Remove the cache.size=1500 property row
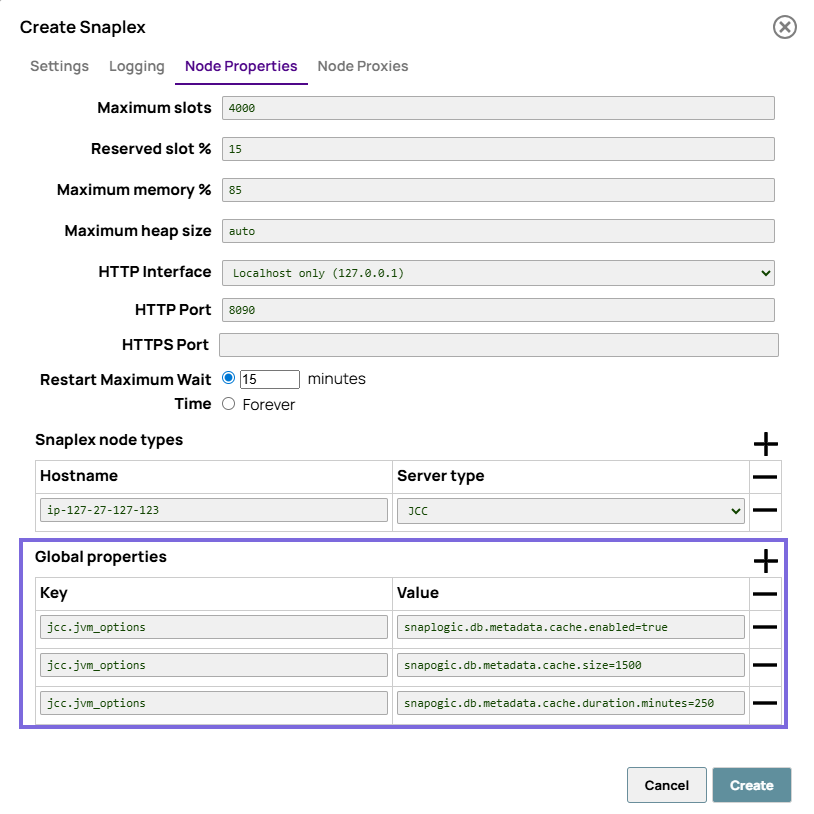 [765, 664]
